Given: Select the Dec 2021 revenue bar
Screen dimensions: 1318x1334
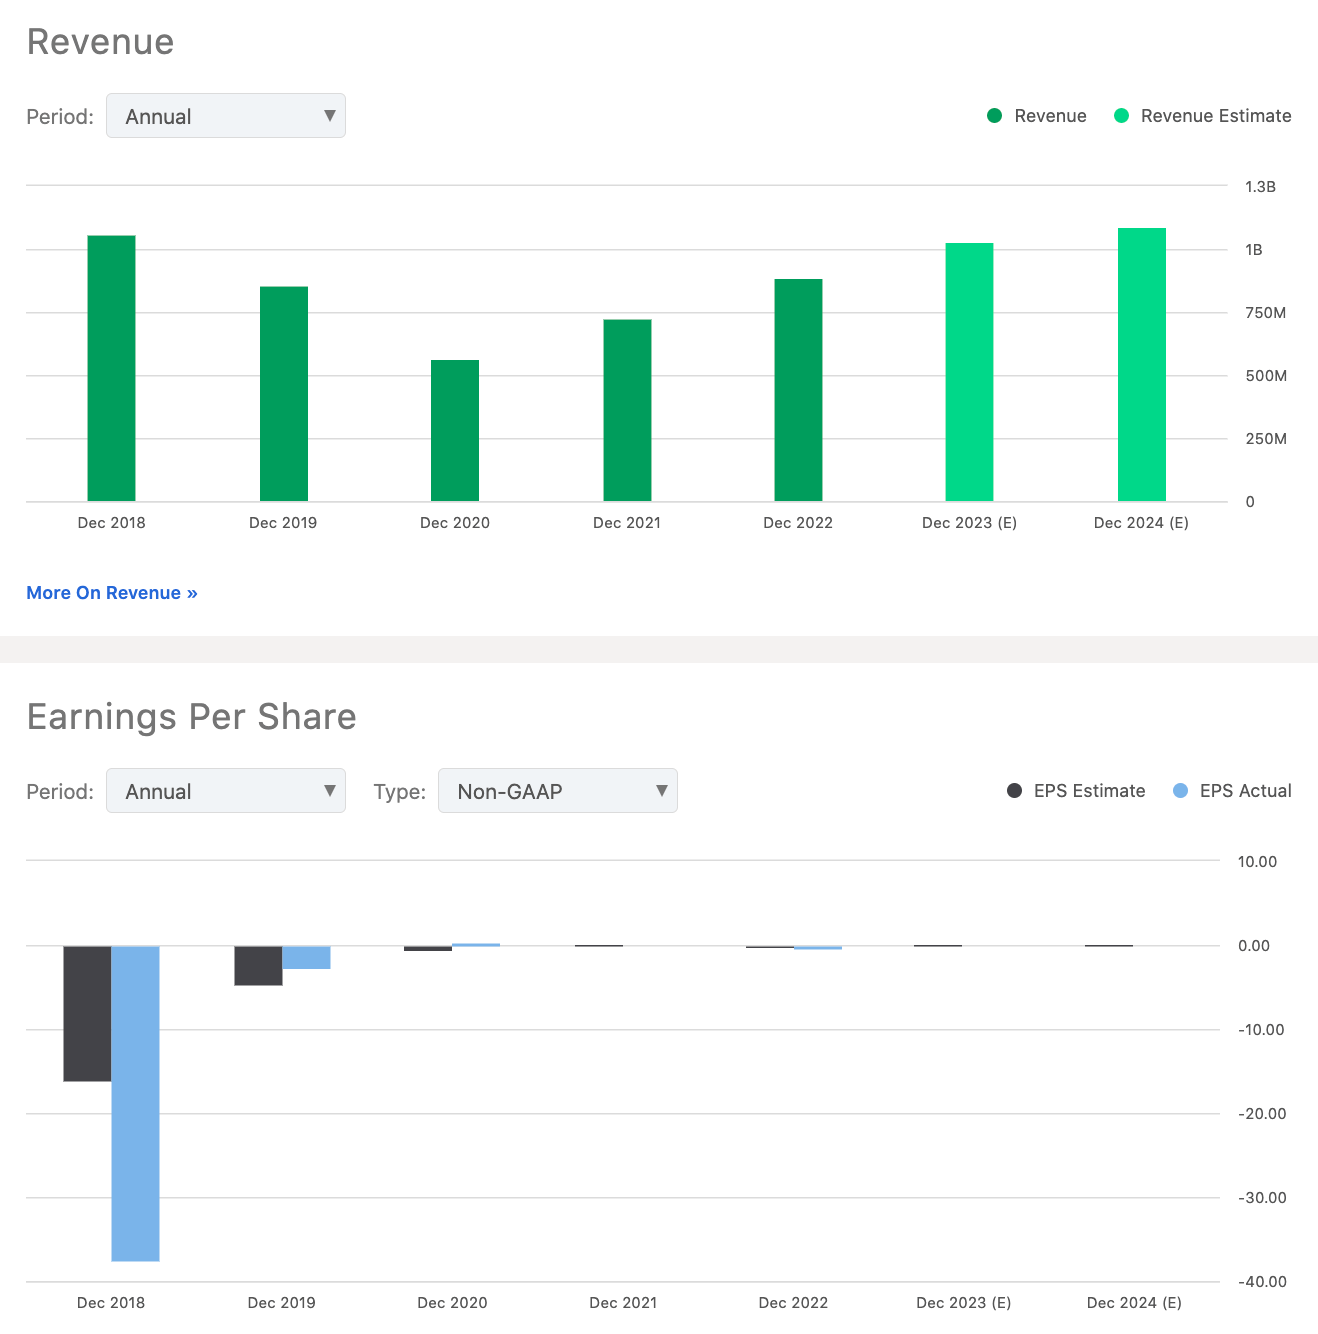Looking at the screenshot, I should point(627,411).
